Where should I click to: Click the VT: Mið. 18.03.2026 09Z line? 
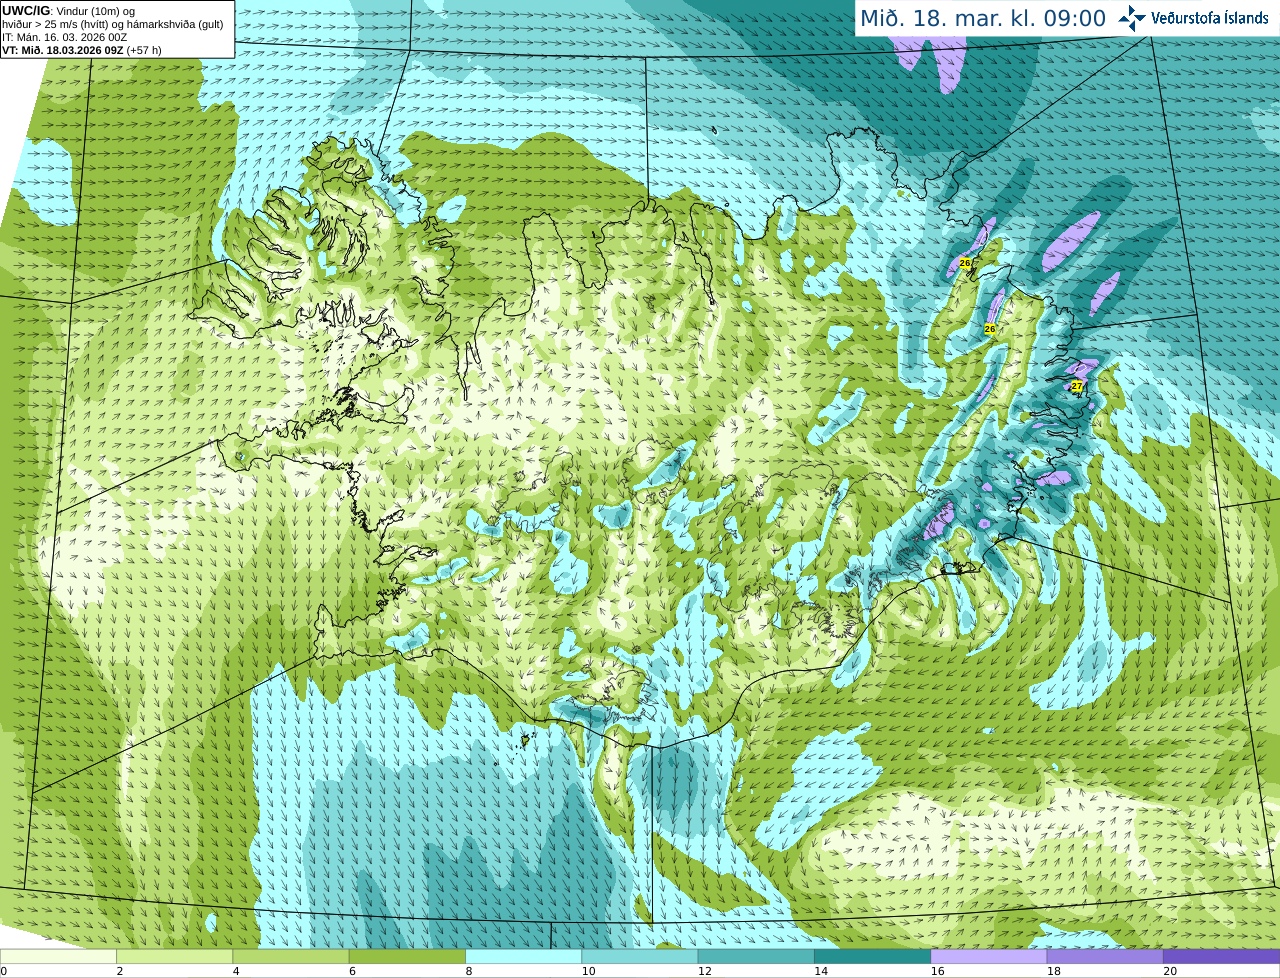click(x=82, y=50)
